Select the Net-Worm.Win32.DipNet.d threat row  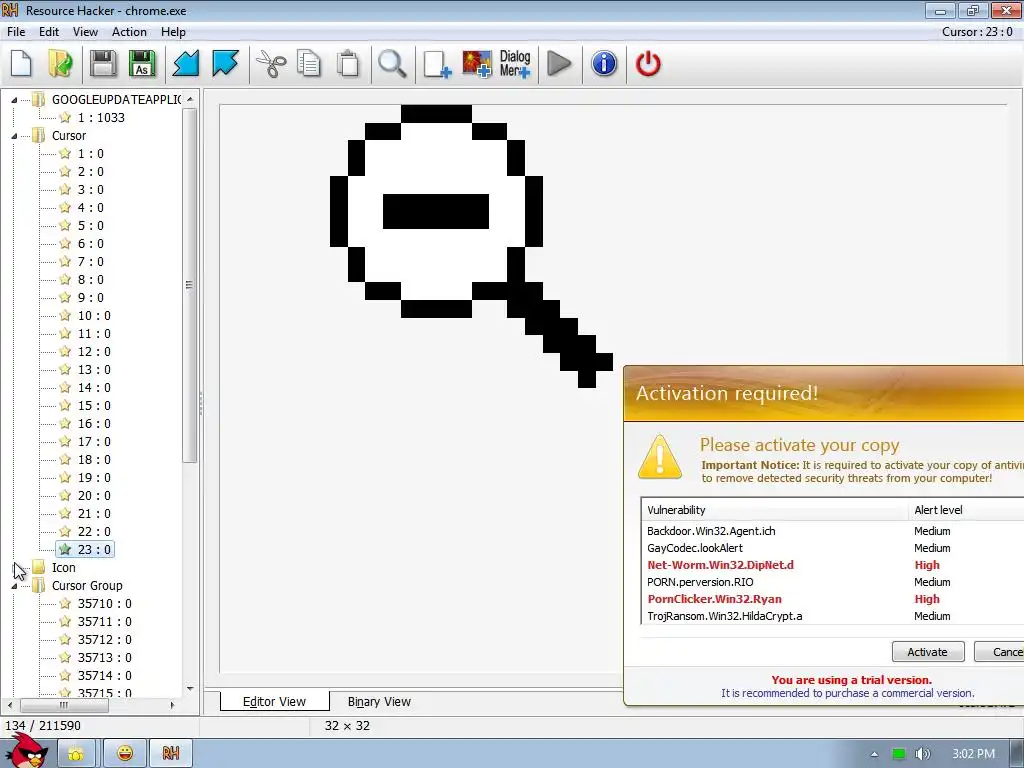pyautogui.click(x=833, y=565)
